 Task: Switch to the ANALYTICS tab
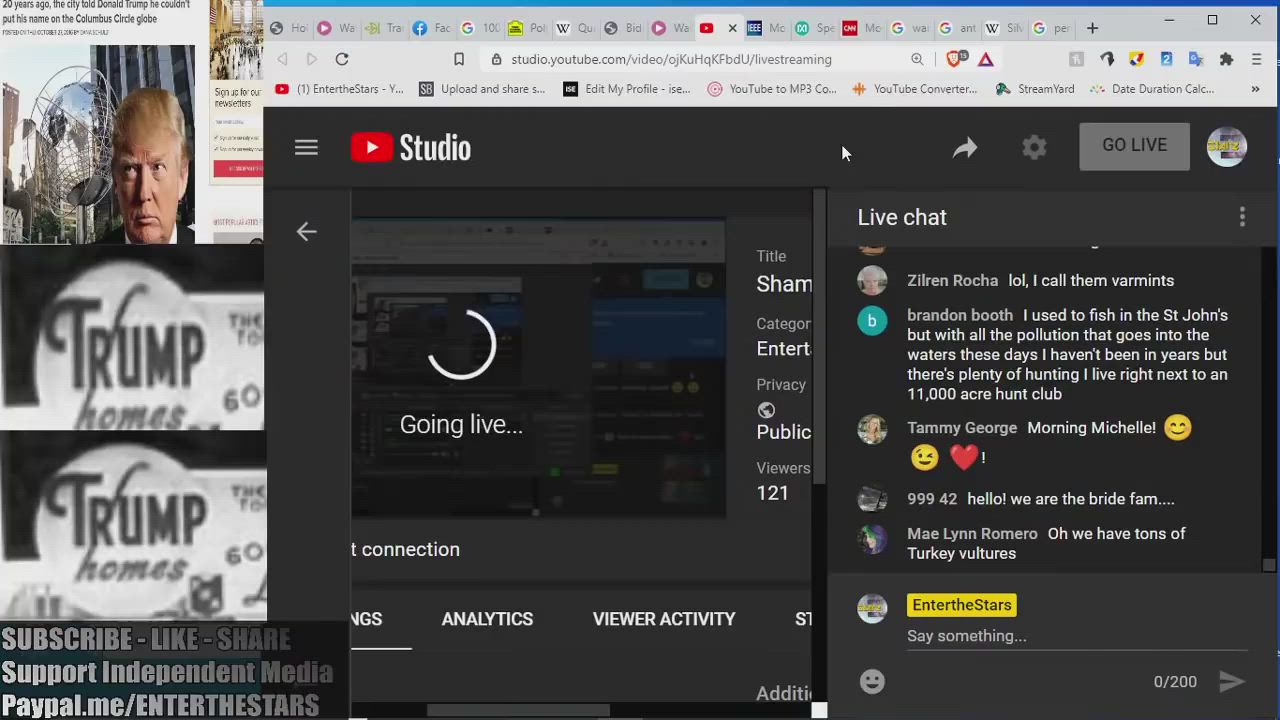point(487,619)
